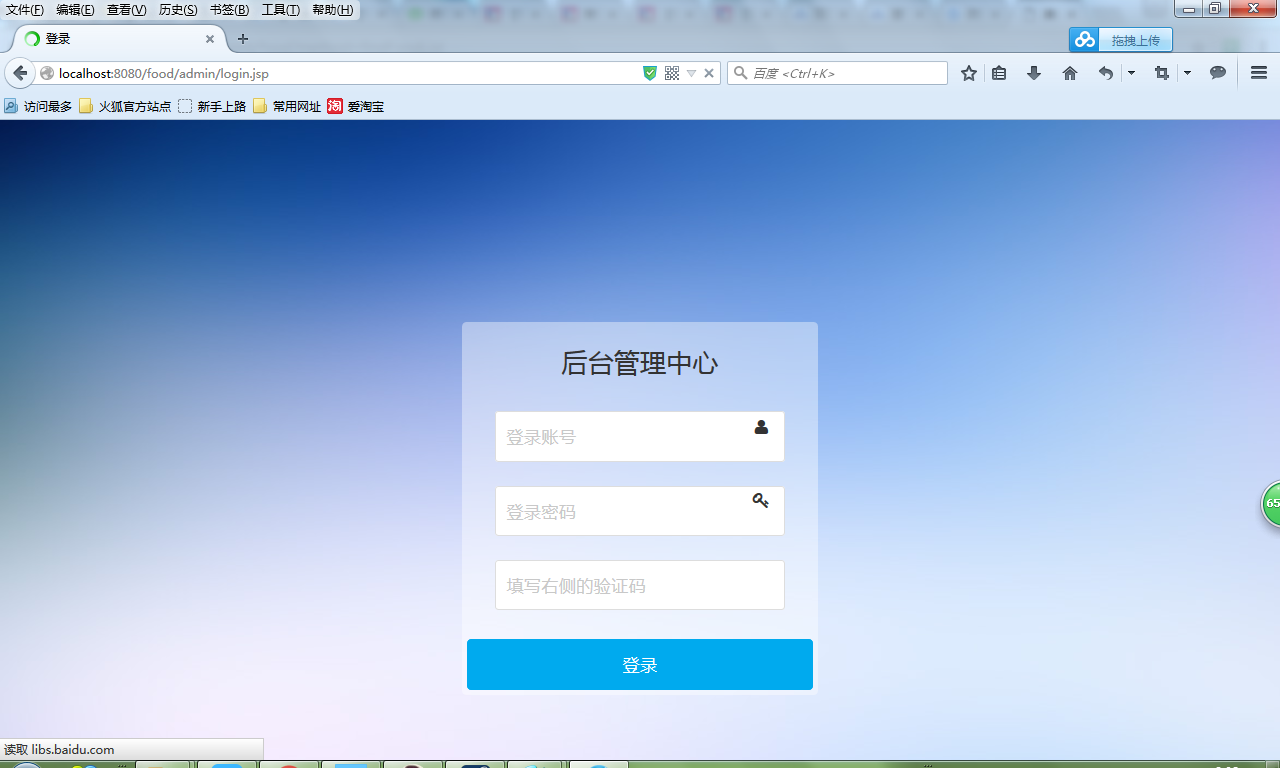The height and width of the screenshot is (768, 1280).
Task: Click the blue 登录 submit button
Action: click(640, 665)
